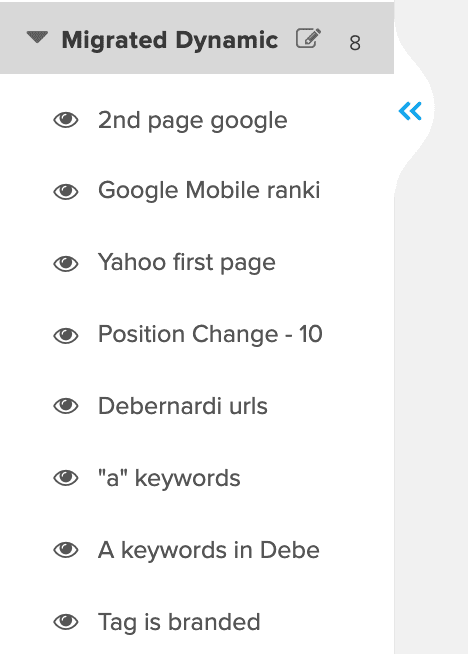This screenshot has width=468, height=654.
Task: Toggle eye icon for Google Mobile ranki
Action: 66,192
